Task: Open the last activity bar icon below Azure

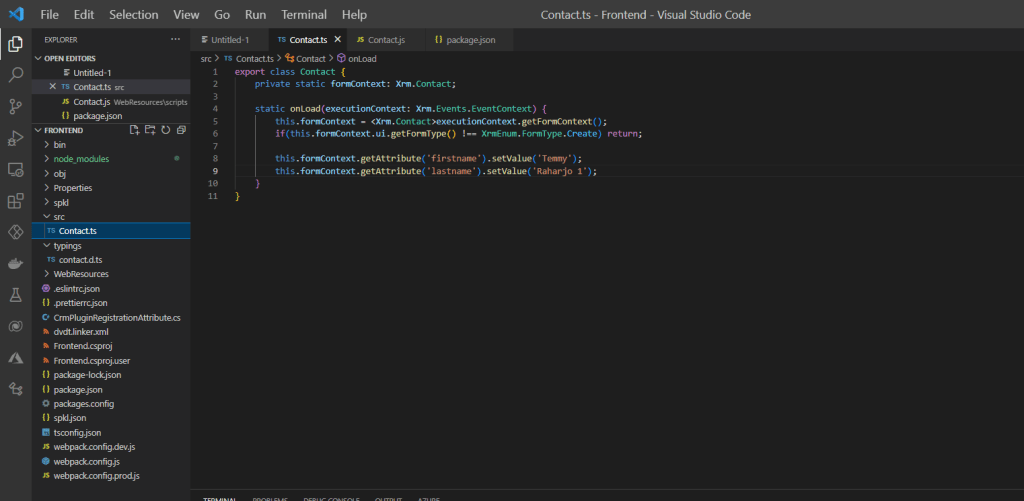Action: 16,389
